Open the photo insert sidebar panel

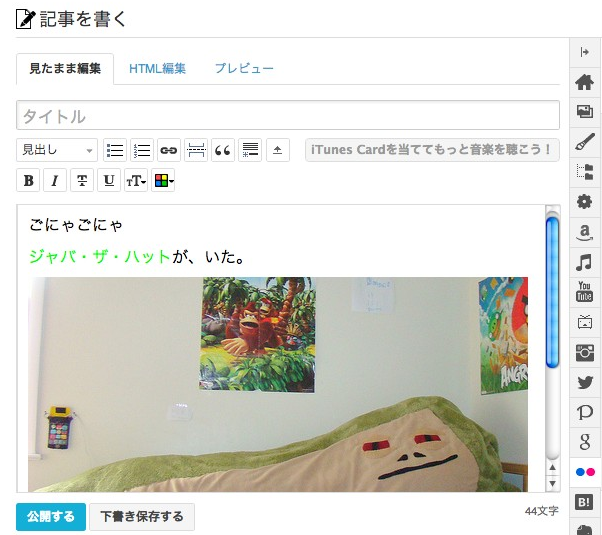[585, 112]
